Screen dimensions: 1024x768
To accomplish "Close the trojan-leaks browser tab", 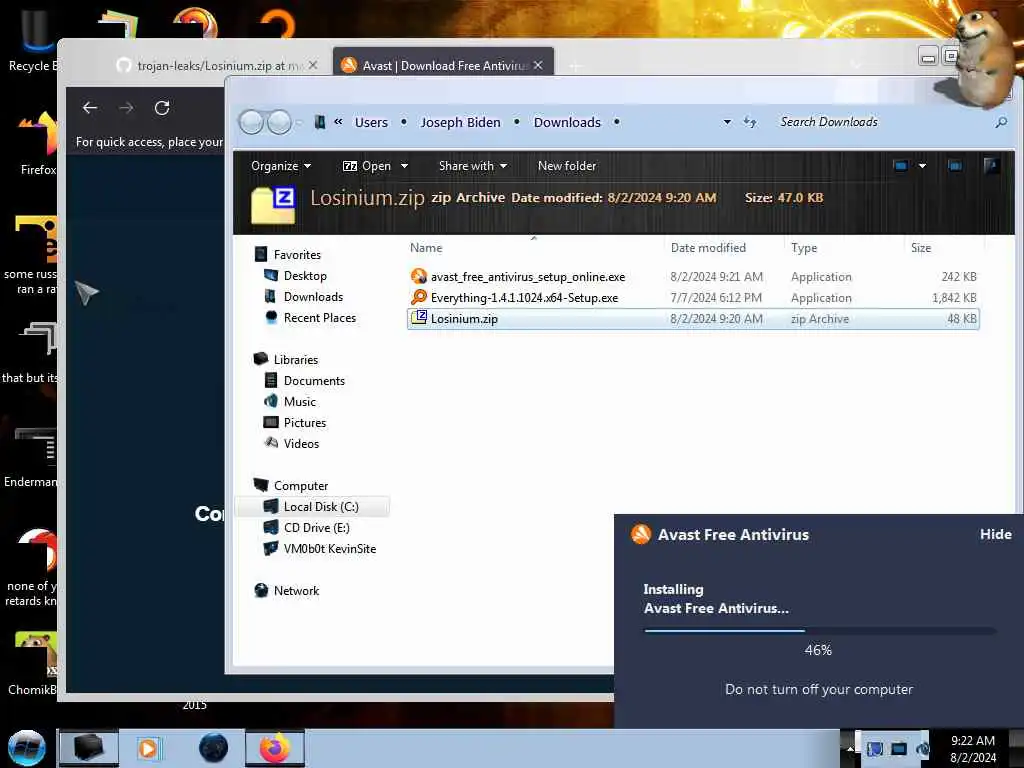I will (313, 65).
